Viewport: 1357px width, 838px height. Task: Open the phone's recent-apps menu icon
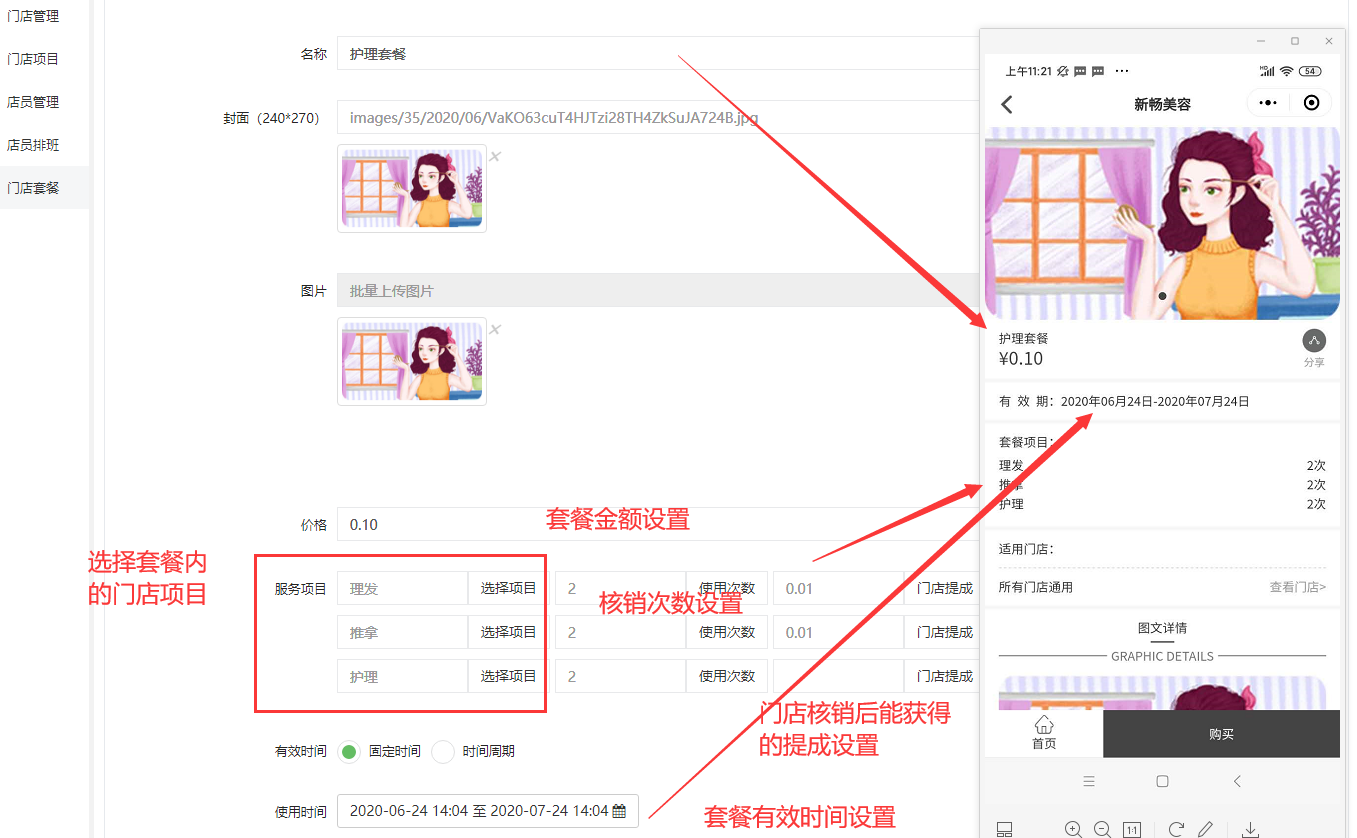1089,781
